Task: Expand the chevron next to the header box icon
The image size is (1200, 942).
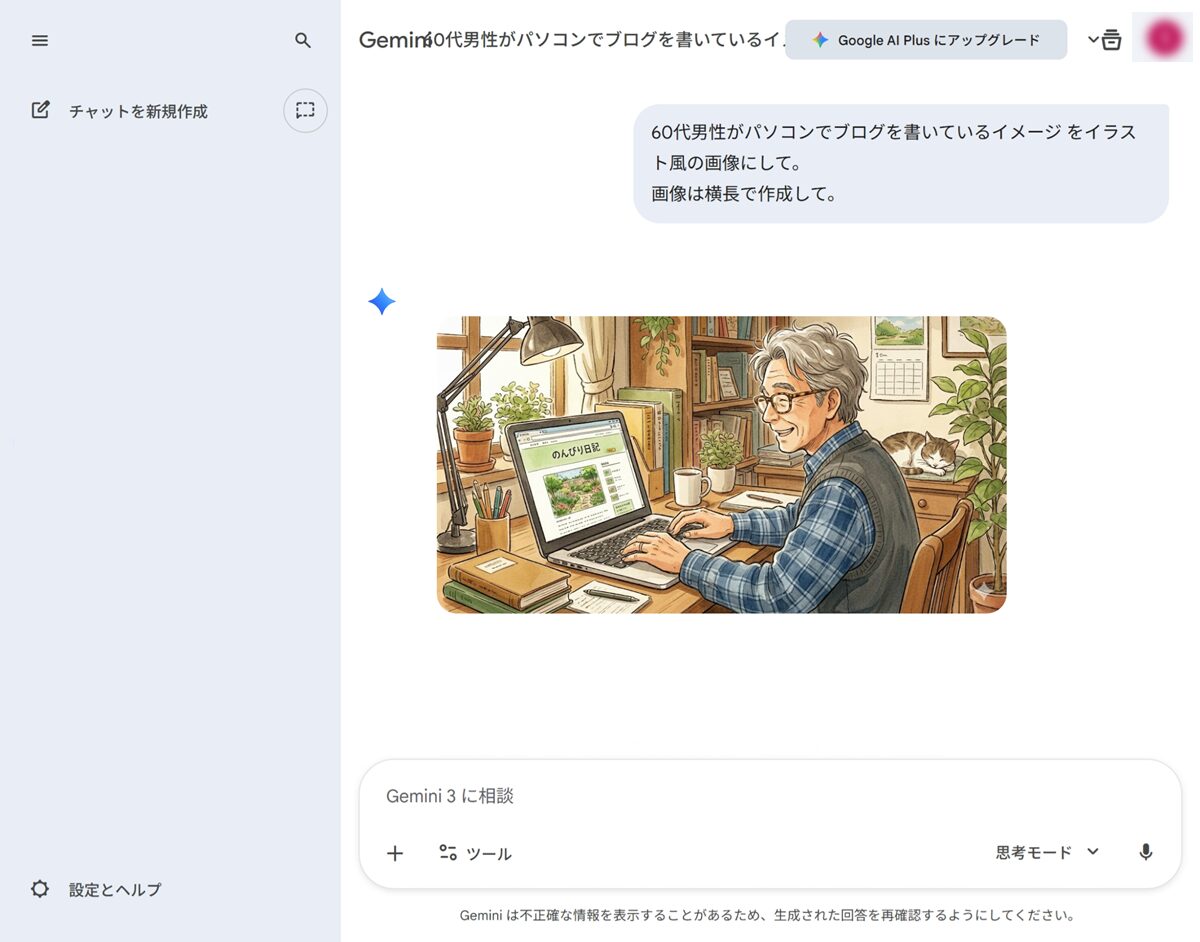Action: tap(1092, 40)
